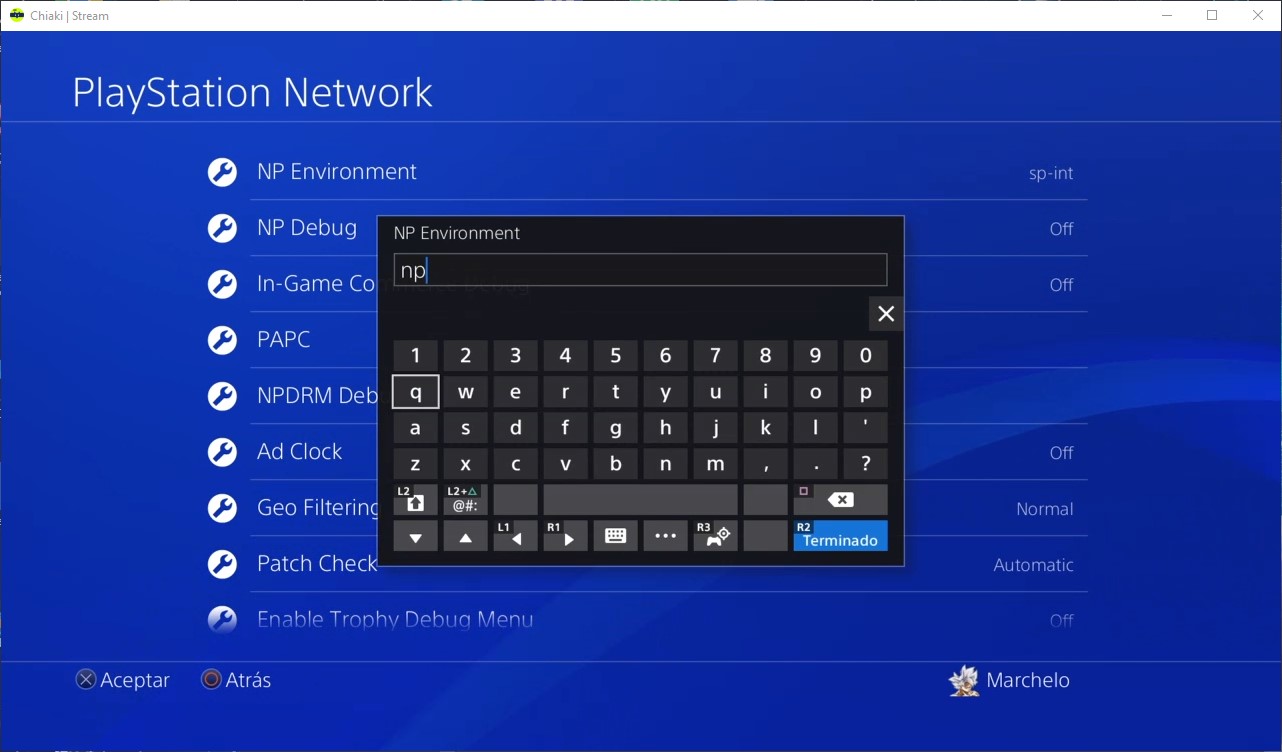Click the Chiaki app icon in title bar
This screenshot has width=1282, height=752.
pos(17,16)
